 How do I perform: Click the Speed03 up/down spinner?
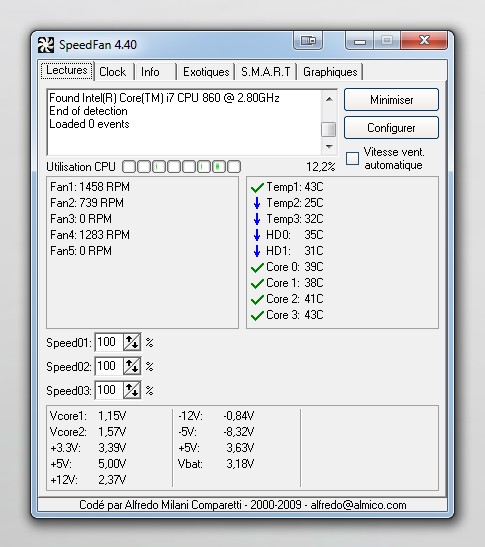[x=132, y=390]
